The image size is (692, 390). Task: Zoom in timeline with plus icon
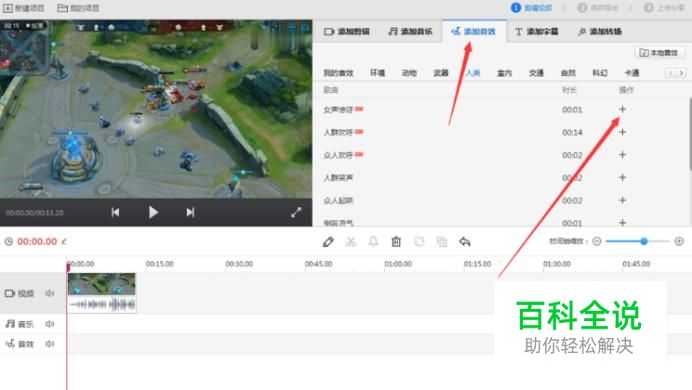[679, 241]
